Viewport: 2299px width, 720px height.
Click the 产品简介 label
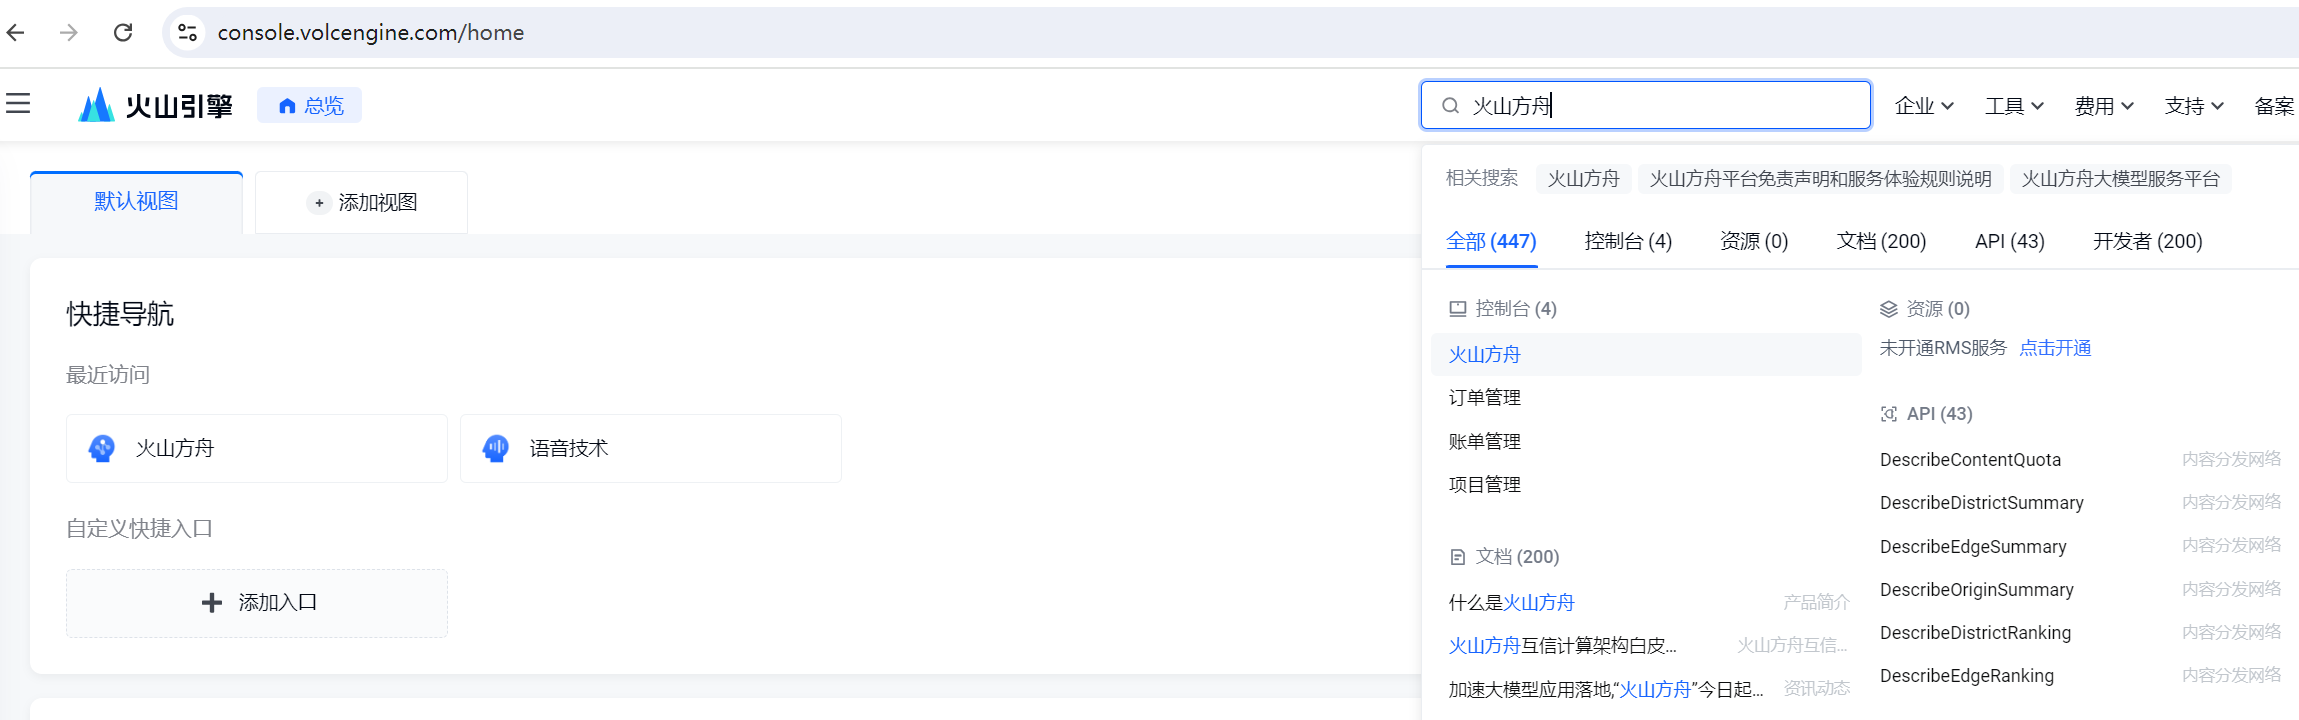pyautogui.click(x=1816, y=602)
